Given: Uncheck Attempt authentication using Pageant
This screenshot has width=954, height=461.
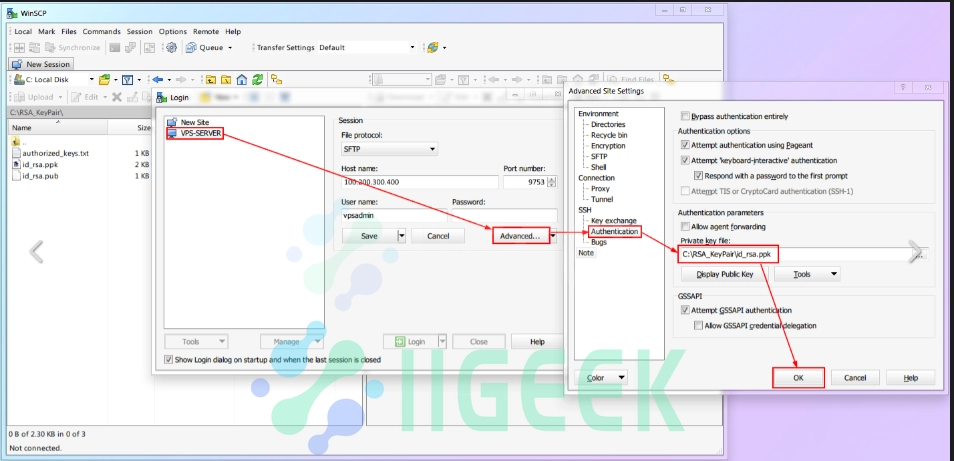Looking at the screenshot, I should (685, 145).
